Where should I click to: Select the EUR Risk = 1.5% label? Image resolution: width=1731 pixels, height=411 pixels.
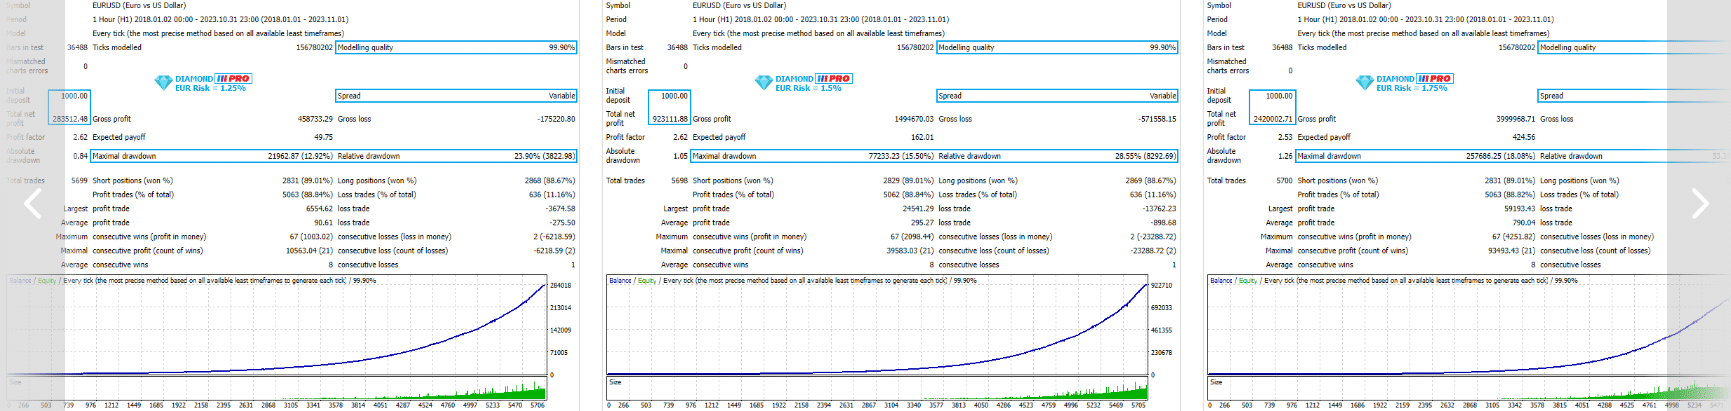(808, 89)
